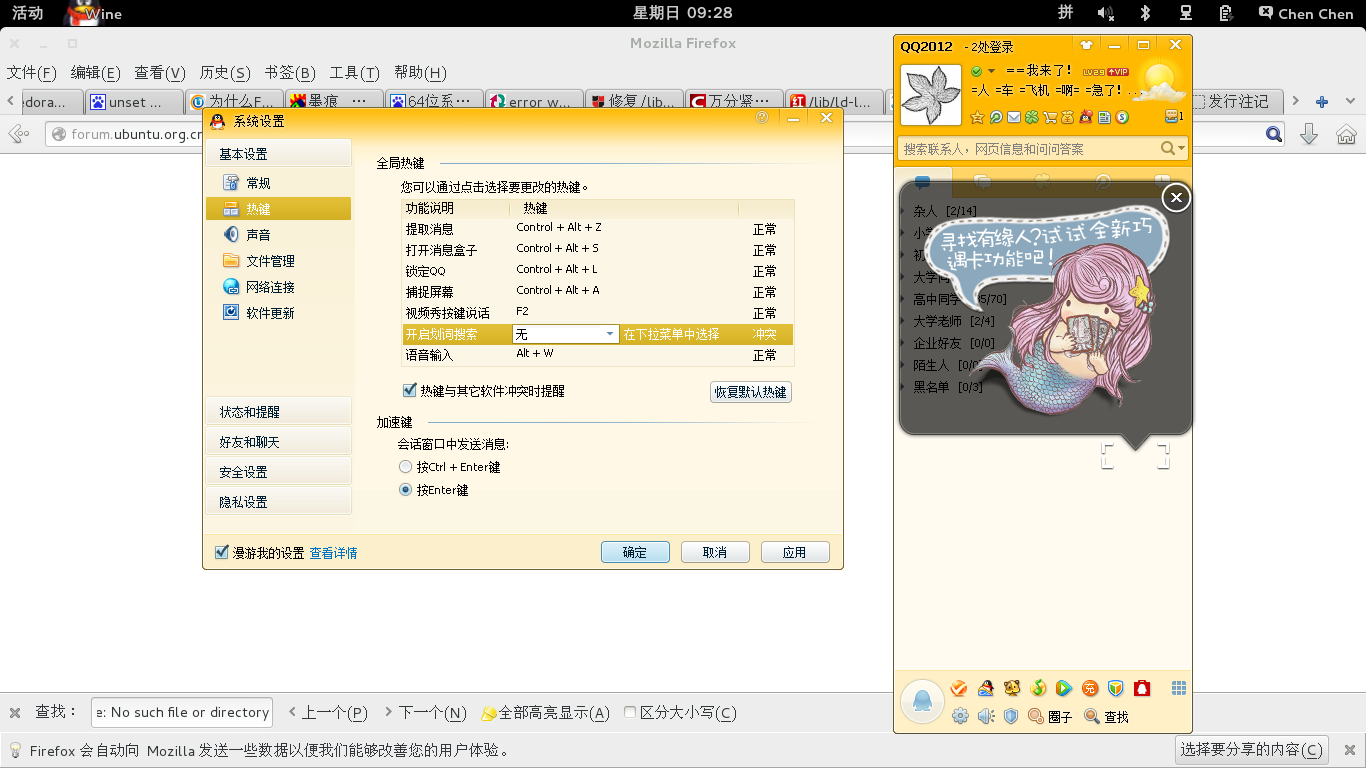Open QQ system settings gear icon
1366x768 pixels.
[x=960, y=716]
